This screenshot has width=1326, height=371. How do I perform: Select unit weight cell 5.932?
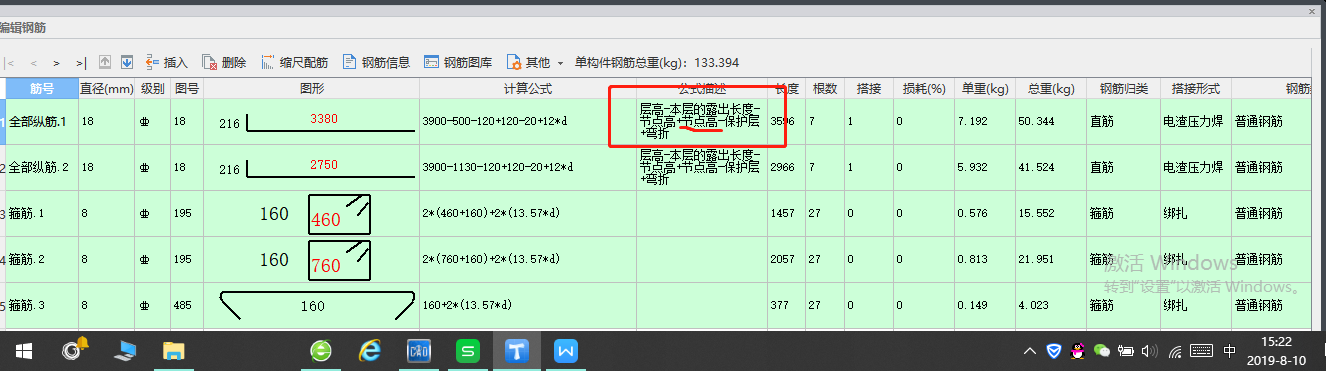click(985, 168)
